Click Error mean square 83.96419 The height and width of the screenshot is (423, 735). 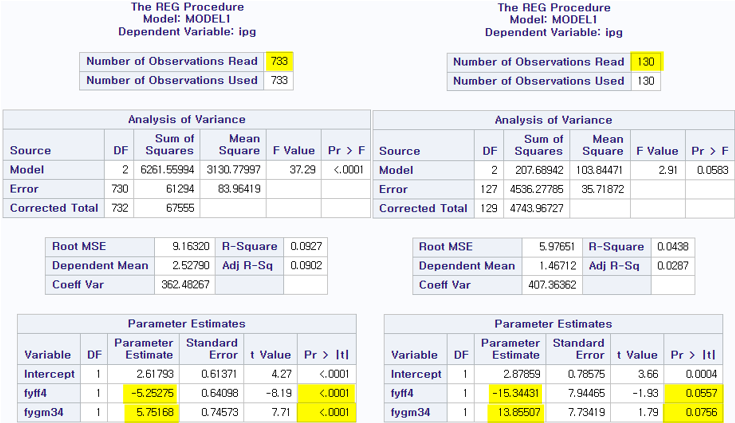pyautogui.click(x=240, y=189)
